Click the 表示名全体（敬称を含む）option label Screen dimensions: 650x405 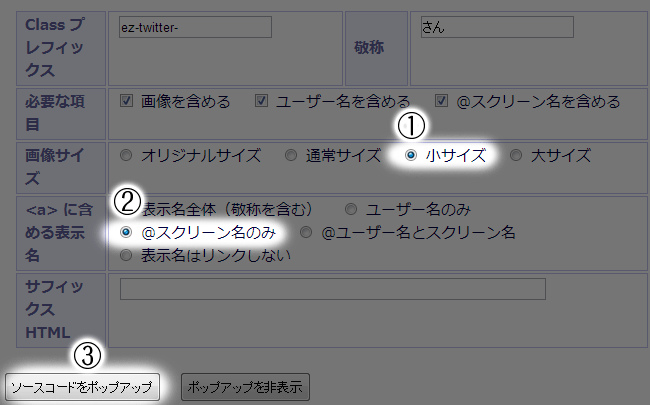click(x=227, y=210)
